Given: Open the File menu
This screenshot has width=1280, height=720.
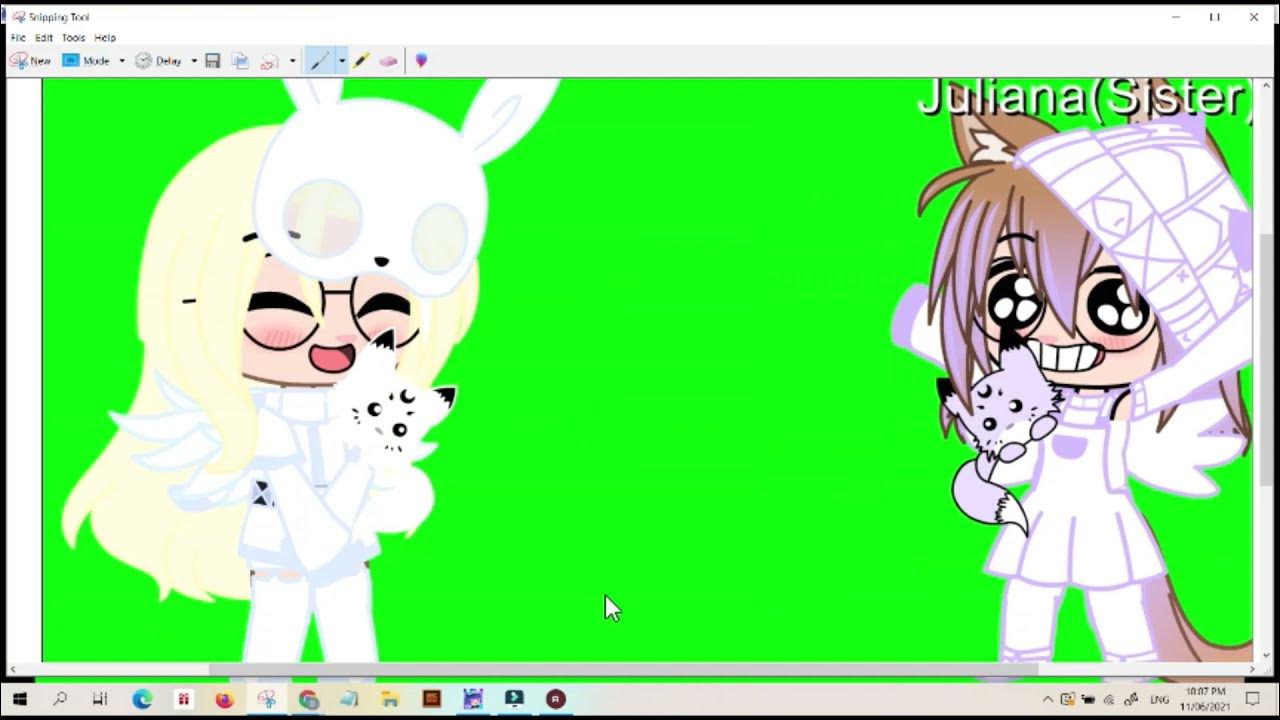Looking at the screenshot, I should point(18,38).
